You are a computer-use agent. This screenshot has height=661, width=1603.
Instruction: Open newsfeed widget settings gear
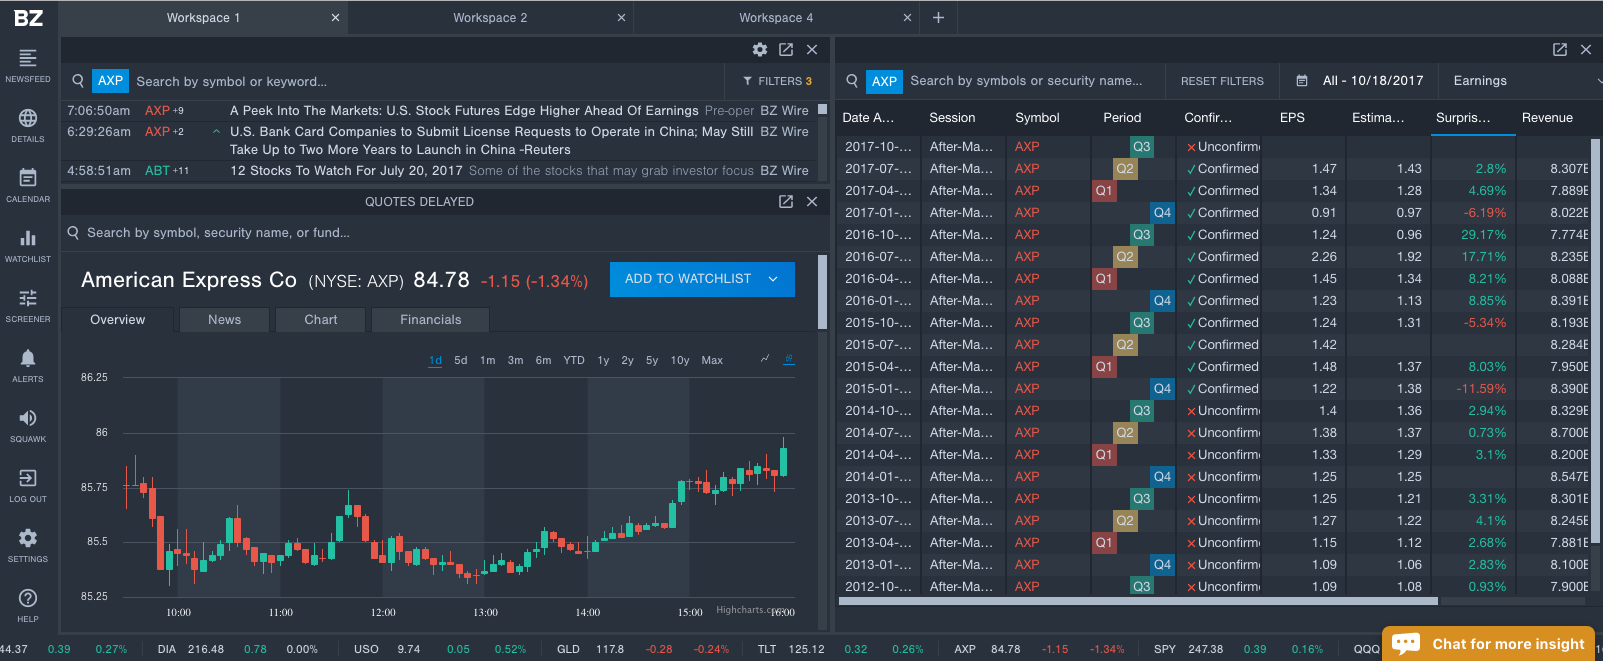(760, 49)
